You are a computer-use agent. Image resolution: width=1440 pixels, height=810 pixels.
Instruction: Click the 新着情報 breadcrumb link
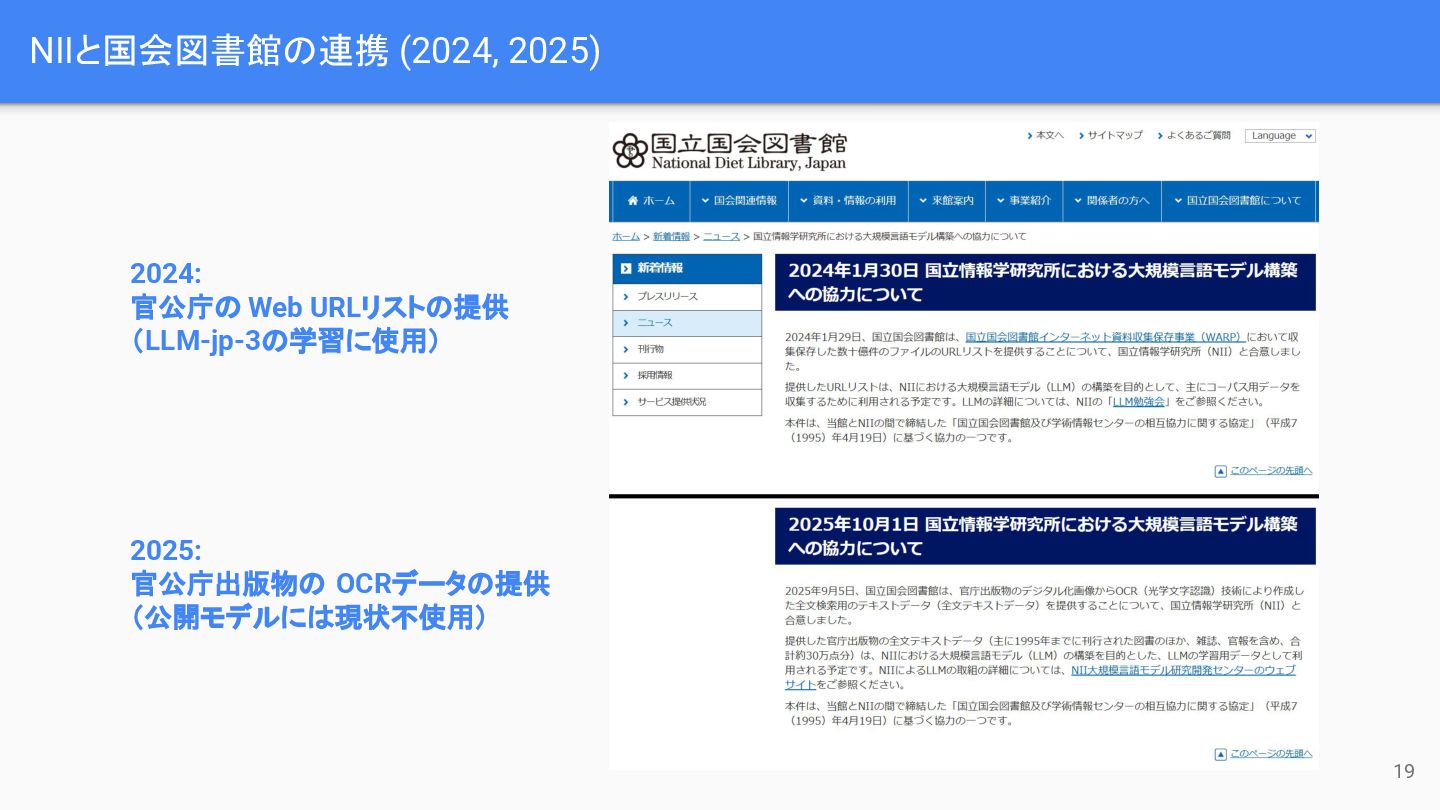pos(671,237)
